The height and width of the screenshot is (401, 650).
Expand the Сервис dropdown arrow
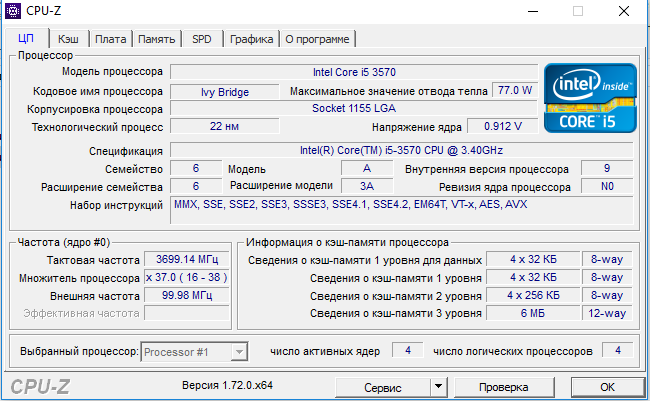point(439,388)
